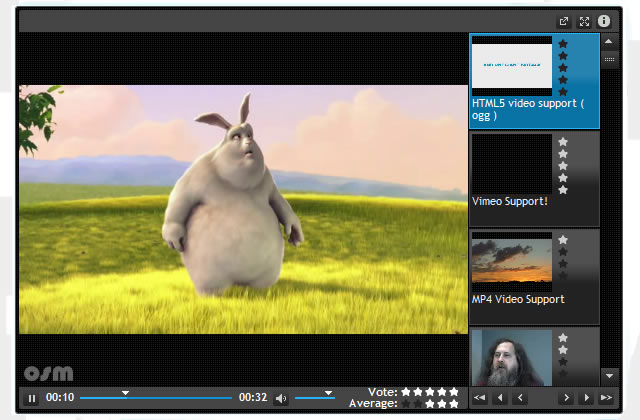Jump to first playlist page

(x=480, y=398)
